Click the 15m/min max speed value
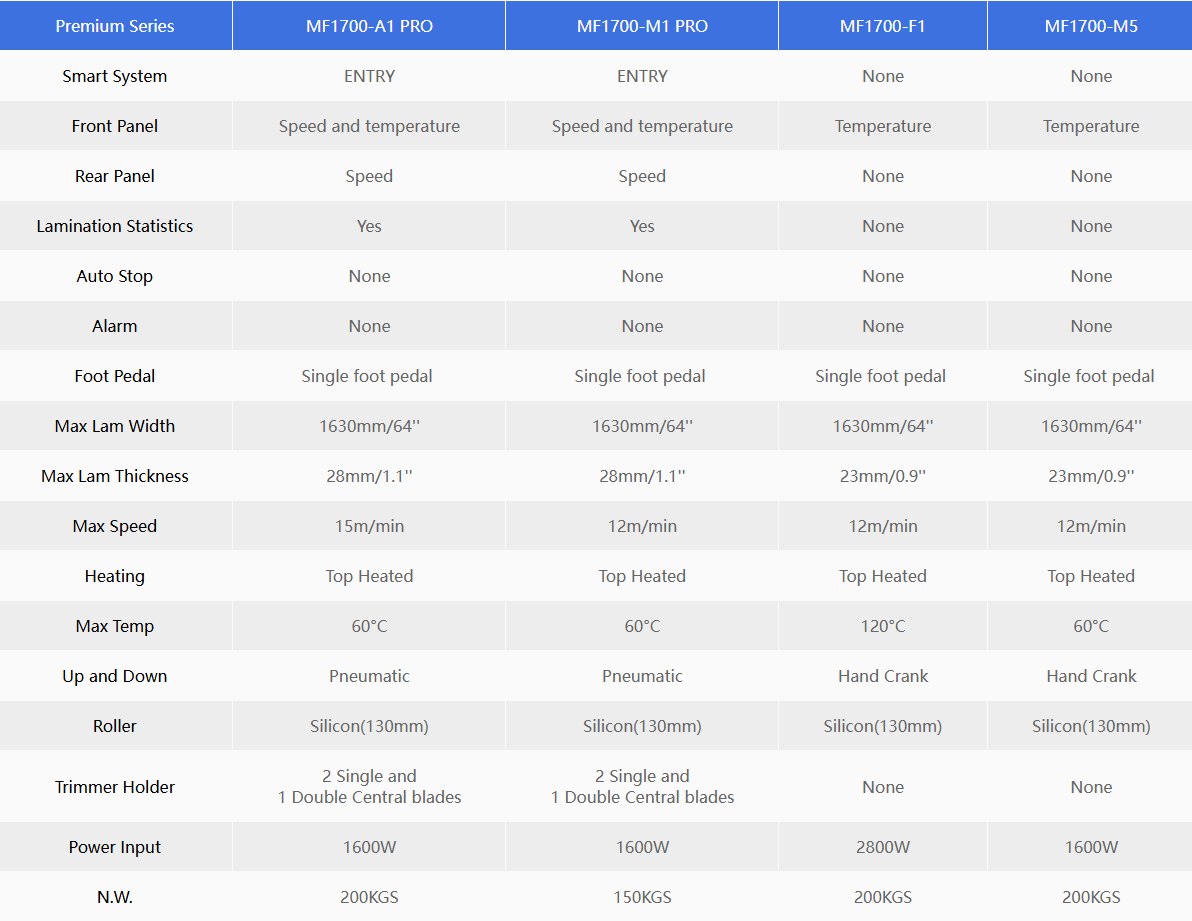Viewport: 1192px width, 921px height. click(369, 526)
